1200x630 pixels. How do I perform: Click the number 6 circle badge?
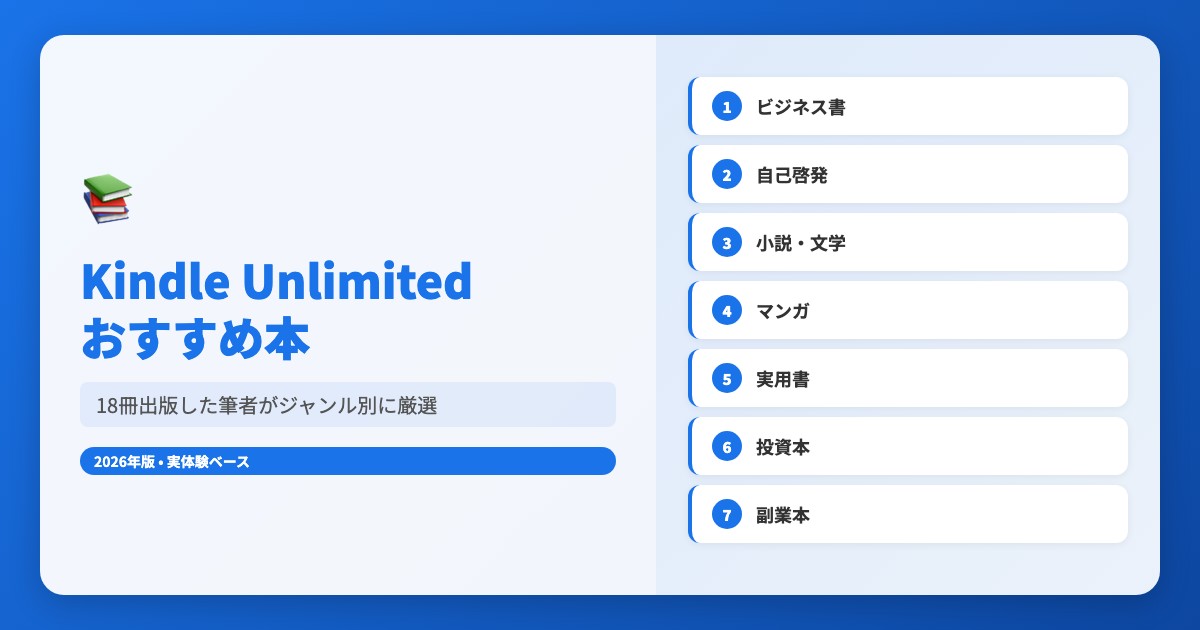coord(727,446)
